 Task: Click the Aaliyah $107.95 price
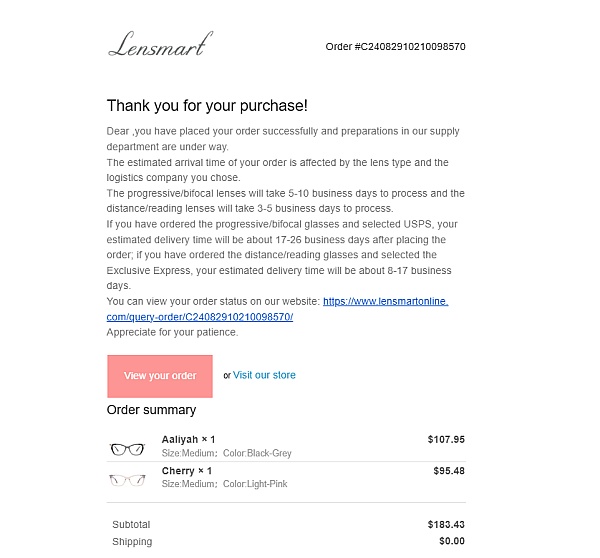(446, 439)
